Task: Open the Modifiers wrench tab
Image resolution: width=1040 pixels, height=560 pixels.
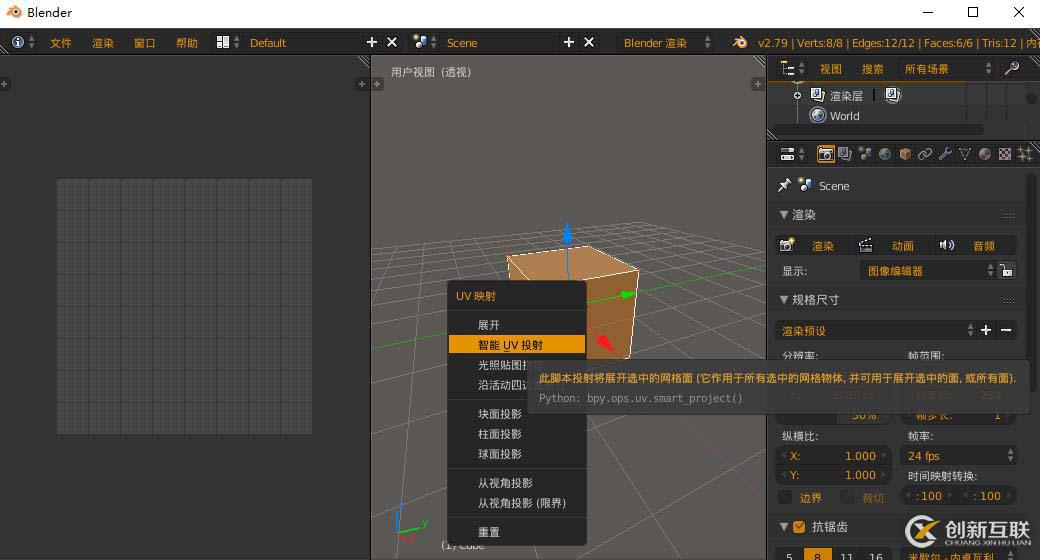Action: click(x=945, y=154)
